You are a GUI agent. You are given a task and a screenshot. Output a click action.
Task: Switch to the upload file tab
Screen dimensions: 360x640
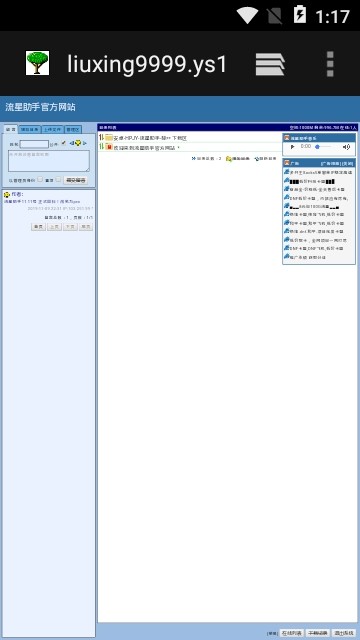[x=53, y=129]
